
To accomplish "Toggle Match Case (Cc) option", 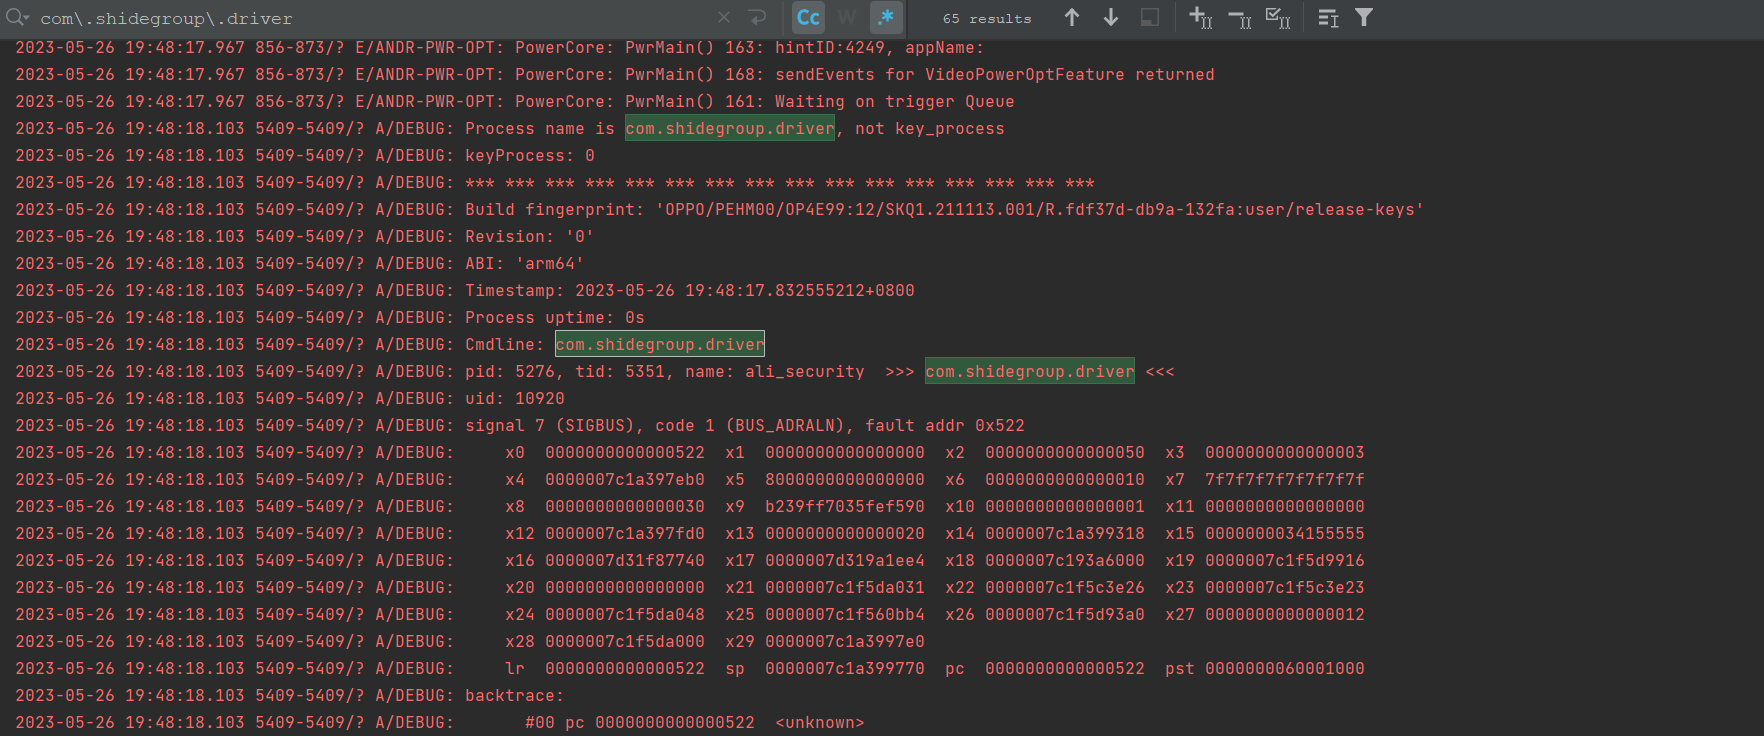I will point(808,18).
